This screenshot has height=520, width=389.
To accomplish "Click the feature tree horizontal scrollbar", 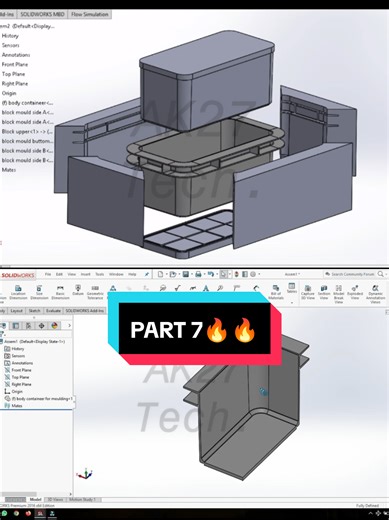I will 19,494.
